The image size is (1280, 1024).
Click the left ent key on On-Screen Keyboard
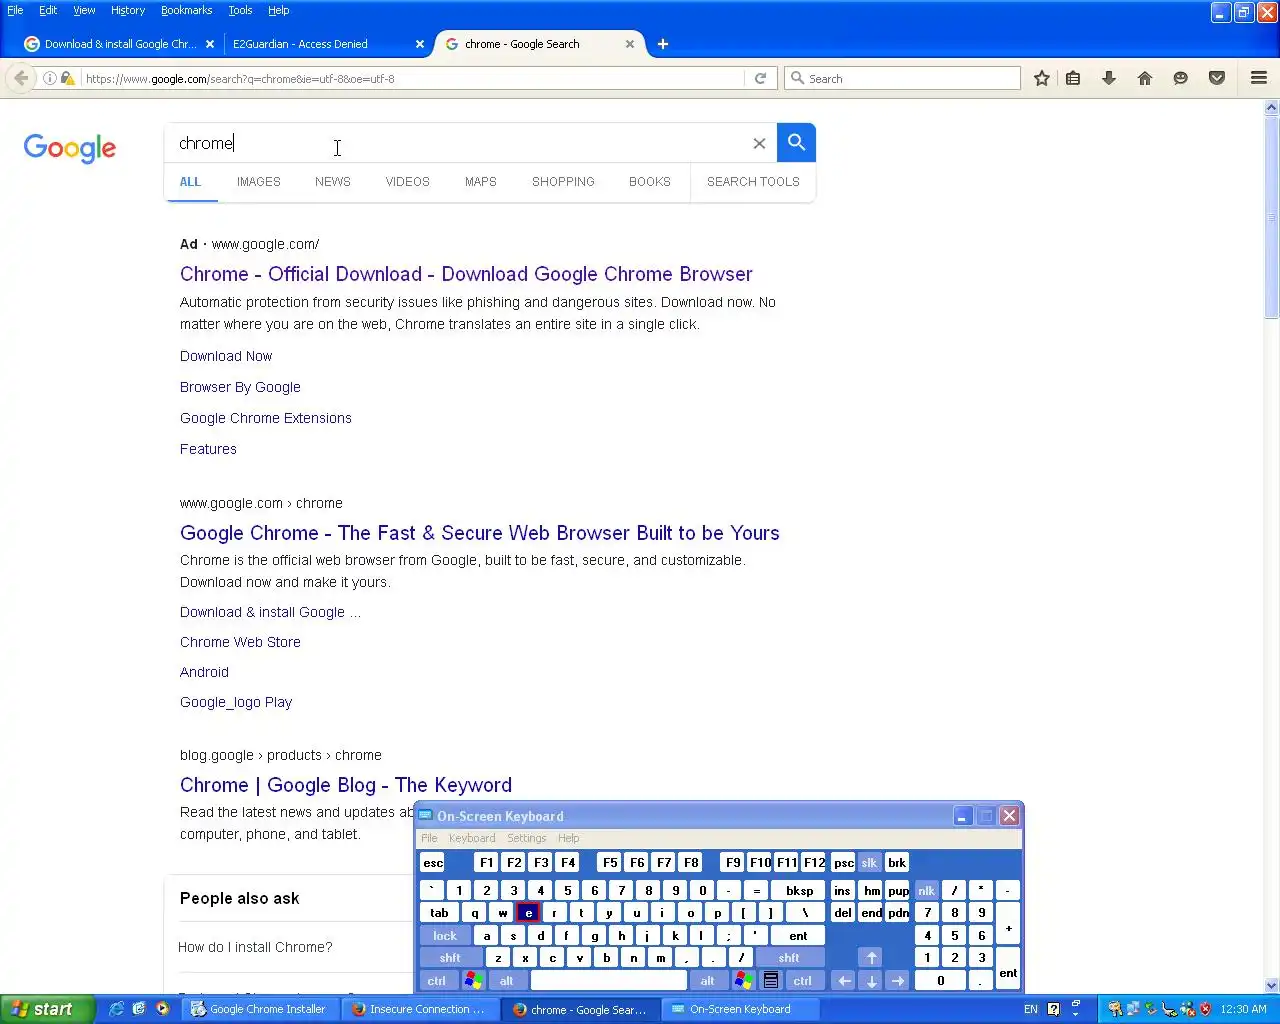tap(798, 935)
